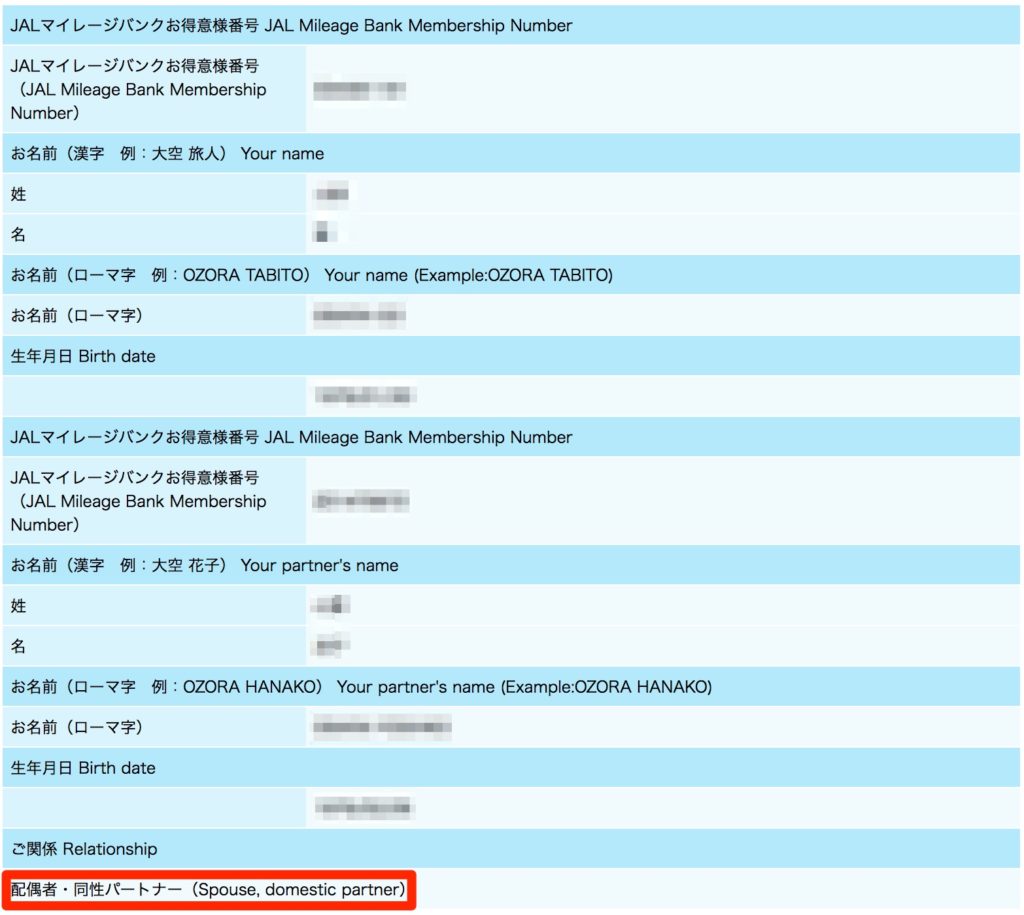Click the 'お名前（漢字 例：大空 旅人） Your name' heading
Image resolution: width=1024 pixels, height=915 pixels.
(x=511, y=153)
